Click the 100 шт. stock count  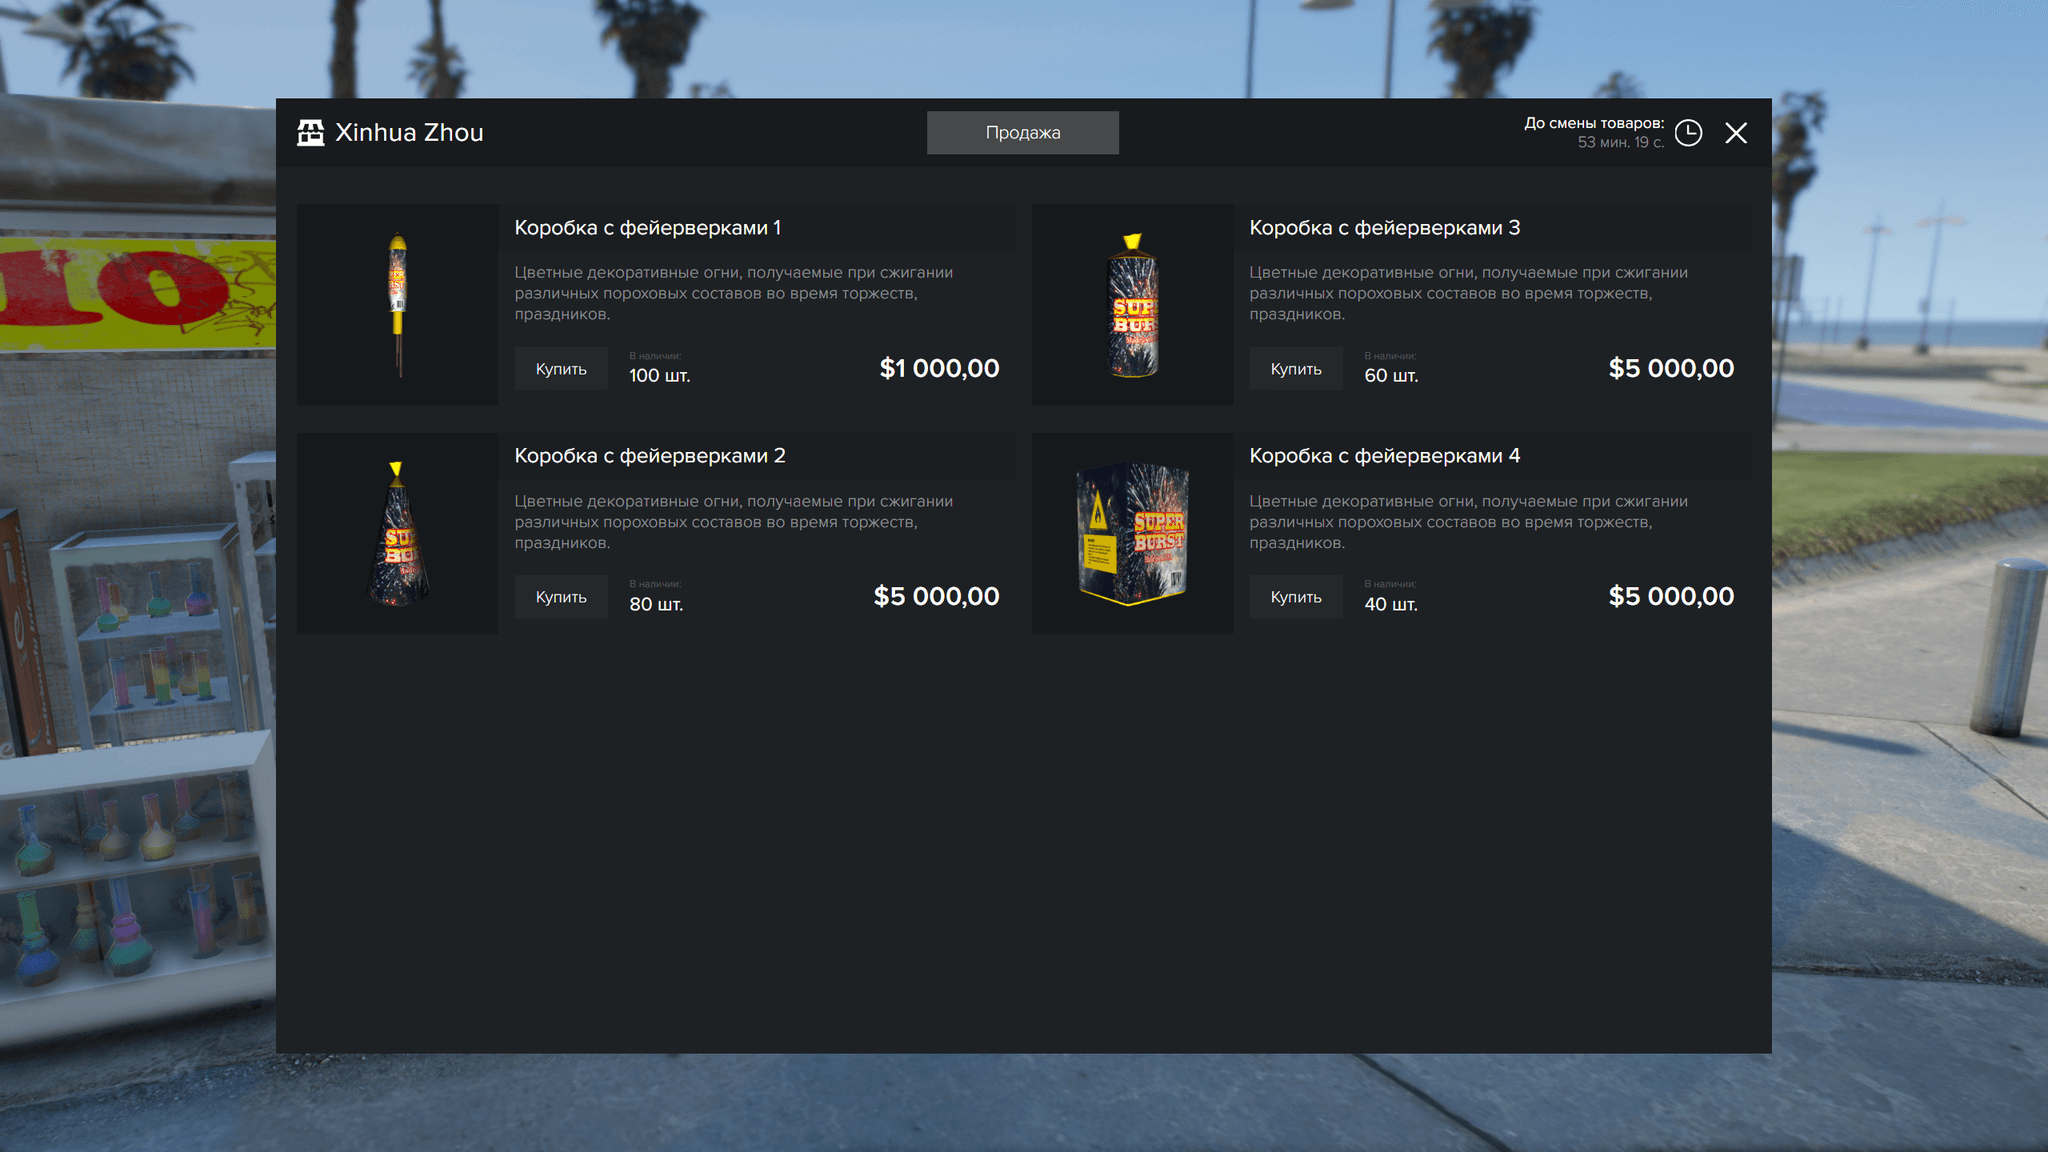point(660,376)
